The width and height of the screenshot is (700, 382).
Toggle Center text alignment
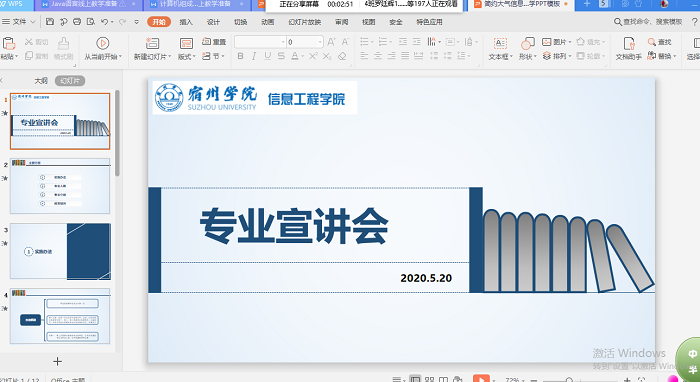378,56
